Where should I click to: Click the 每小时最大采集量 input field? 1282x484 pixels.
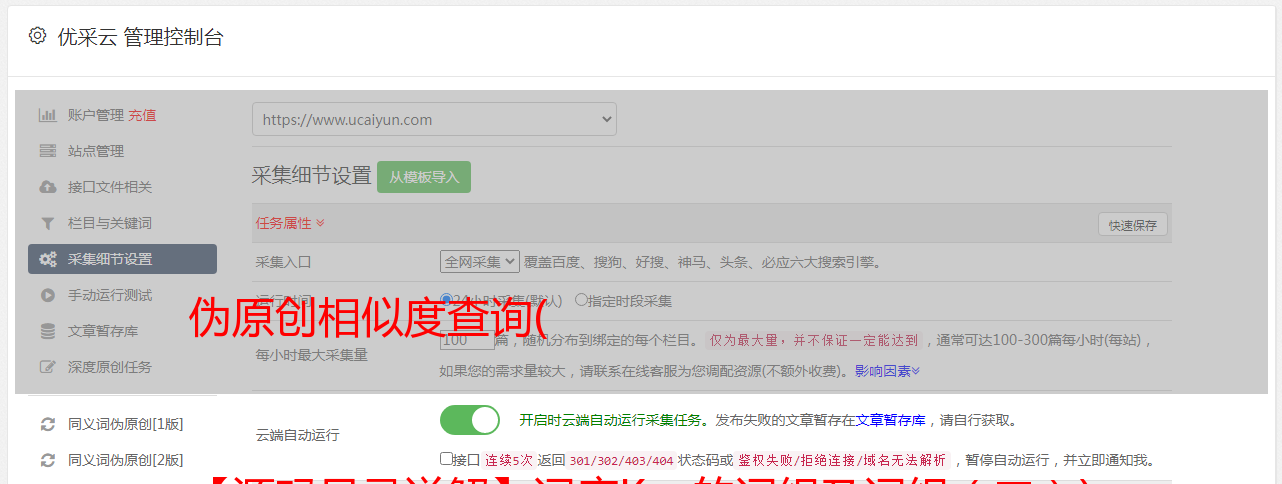click(467, 340)
